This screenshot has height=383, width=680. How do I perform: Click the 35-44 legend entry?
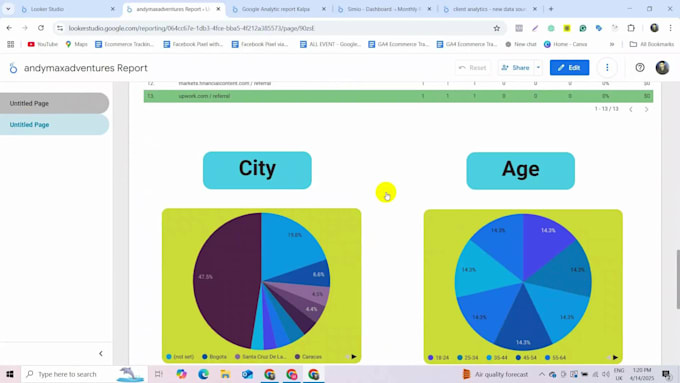click(x=497, y=358)
